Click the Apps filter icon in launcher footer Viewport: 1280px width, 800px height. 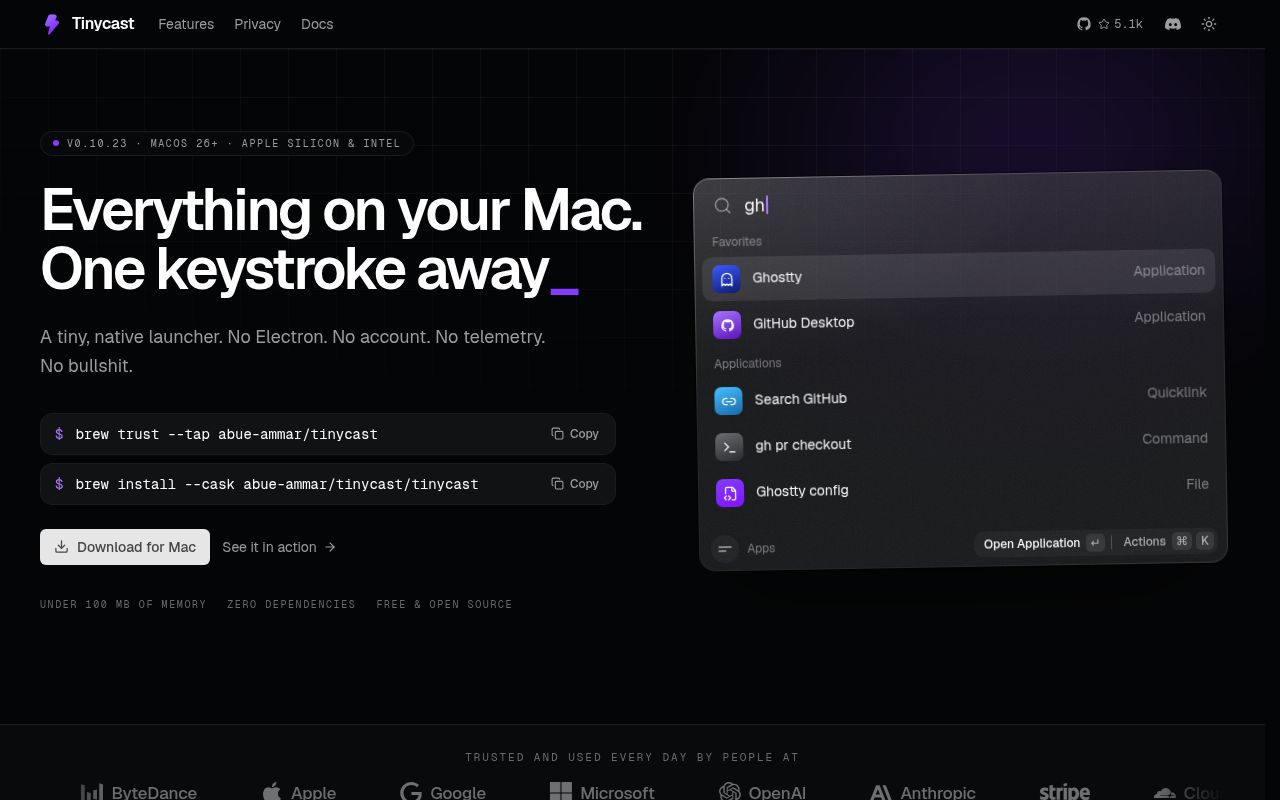coord(725,549)
